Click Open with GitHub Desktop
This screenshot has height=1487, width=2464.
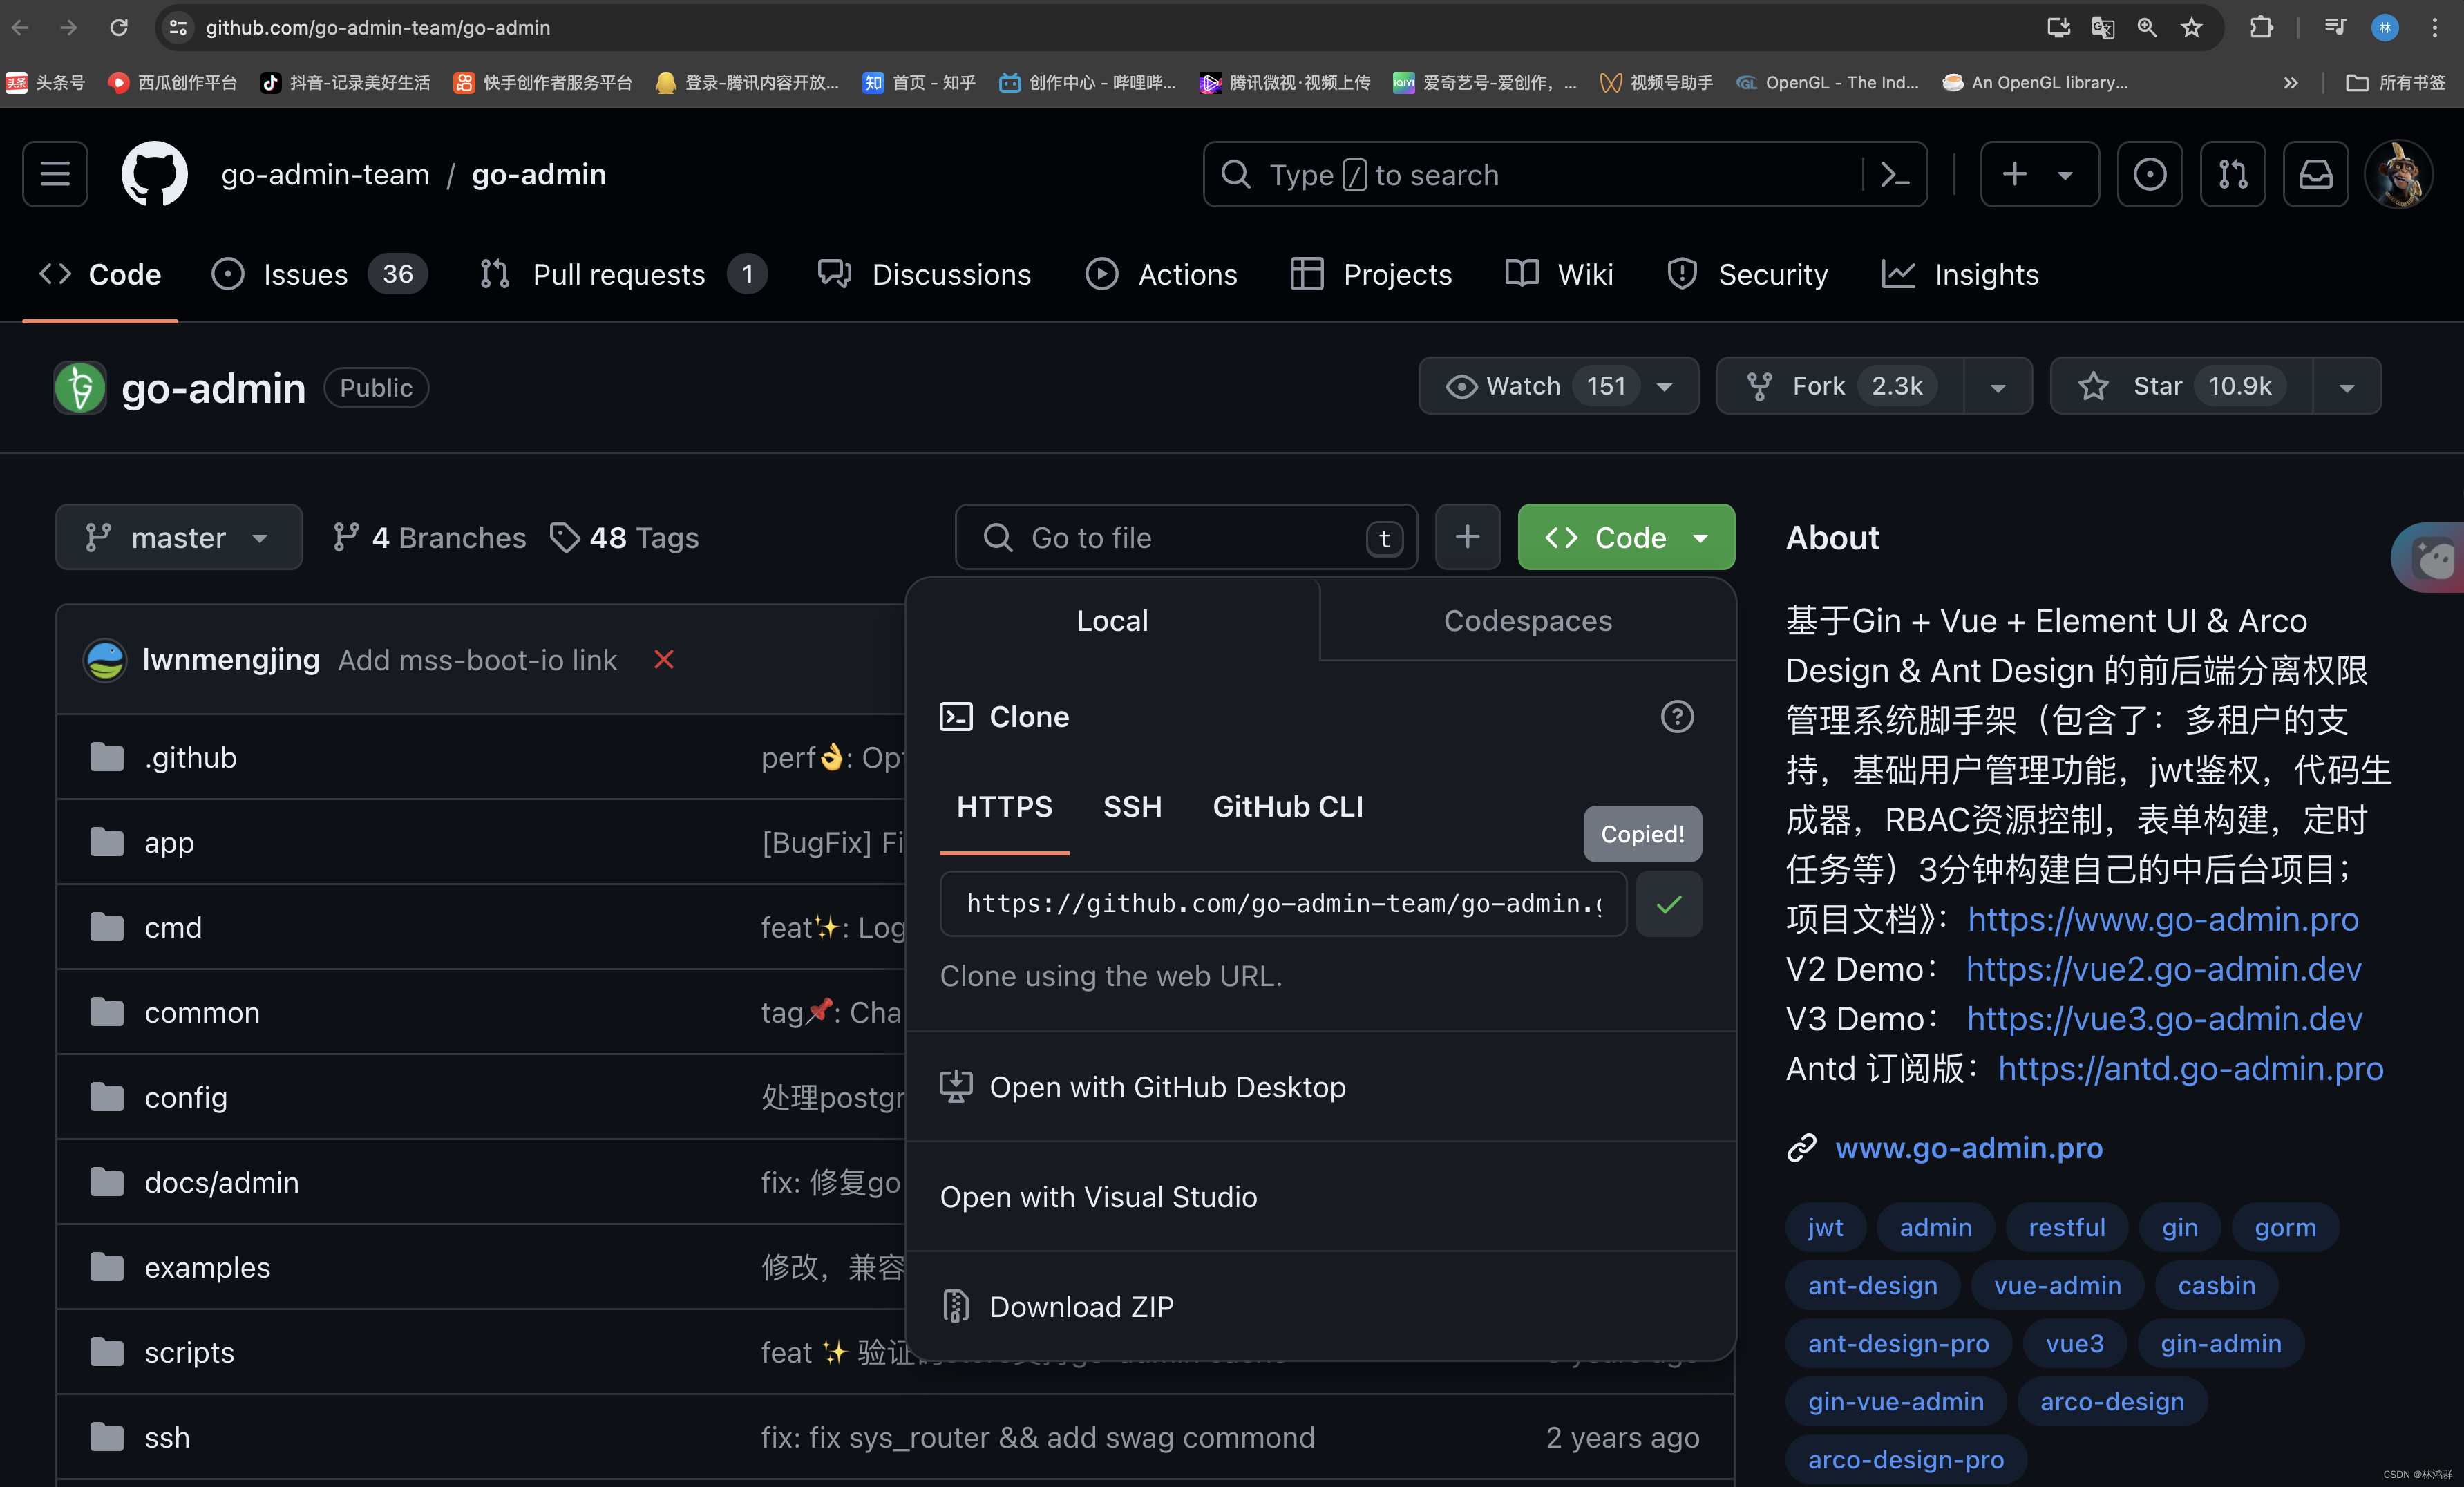[1320, 1087]
